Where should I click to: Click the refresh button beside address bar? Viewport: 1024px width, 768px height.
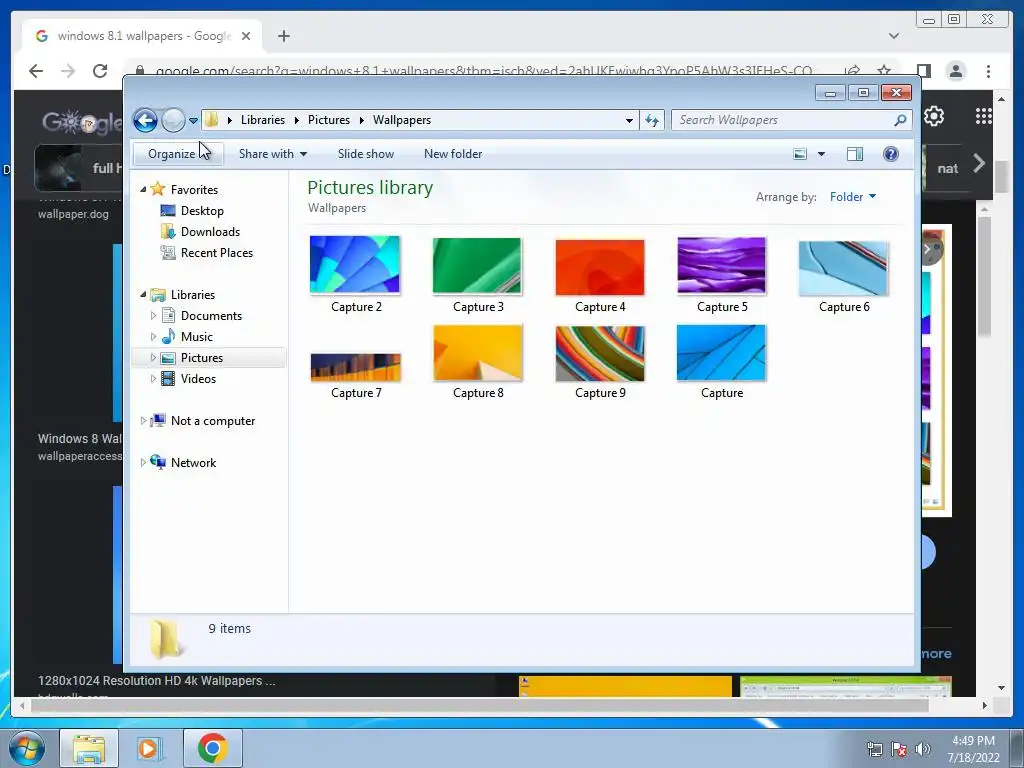[652, 120]
